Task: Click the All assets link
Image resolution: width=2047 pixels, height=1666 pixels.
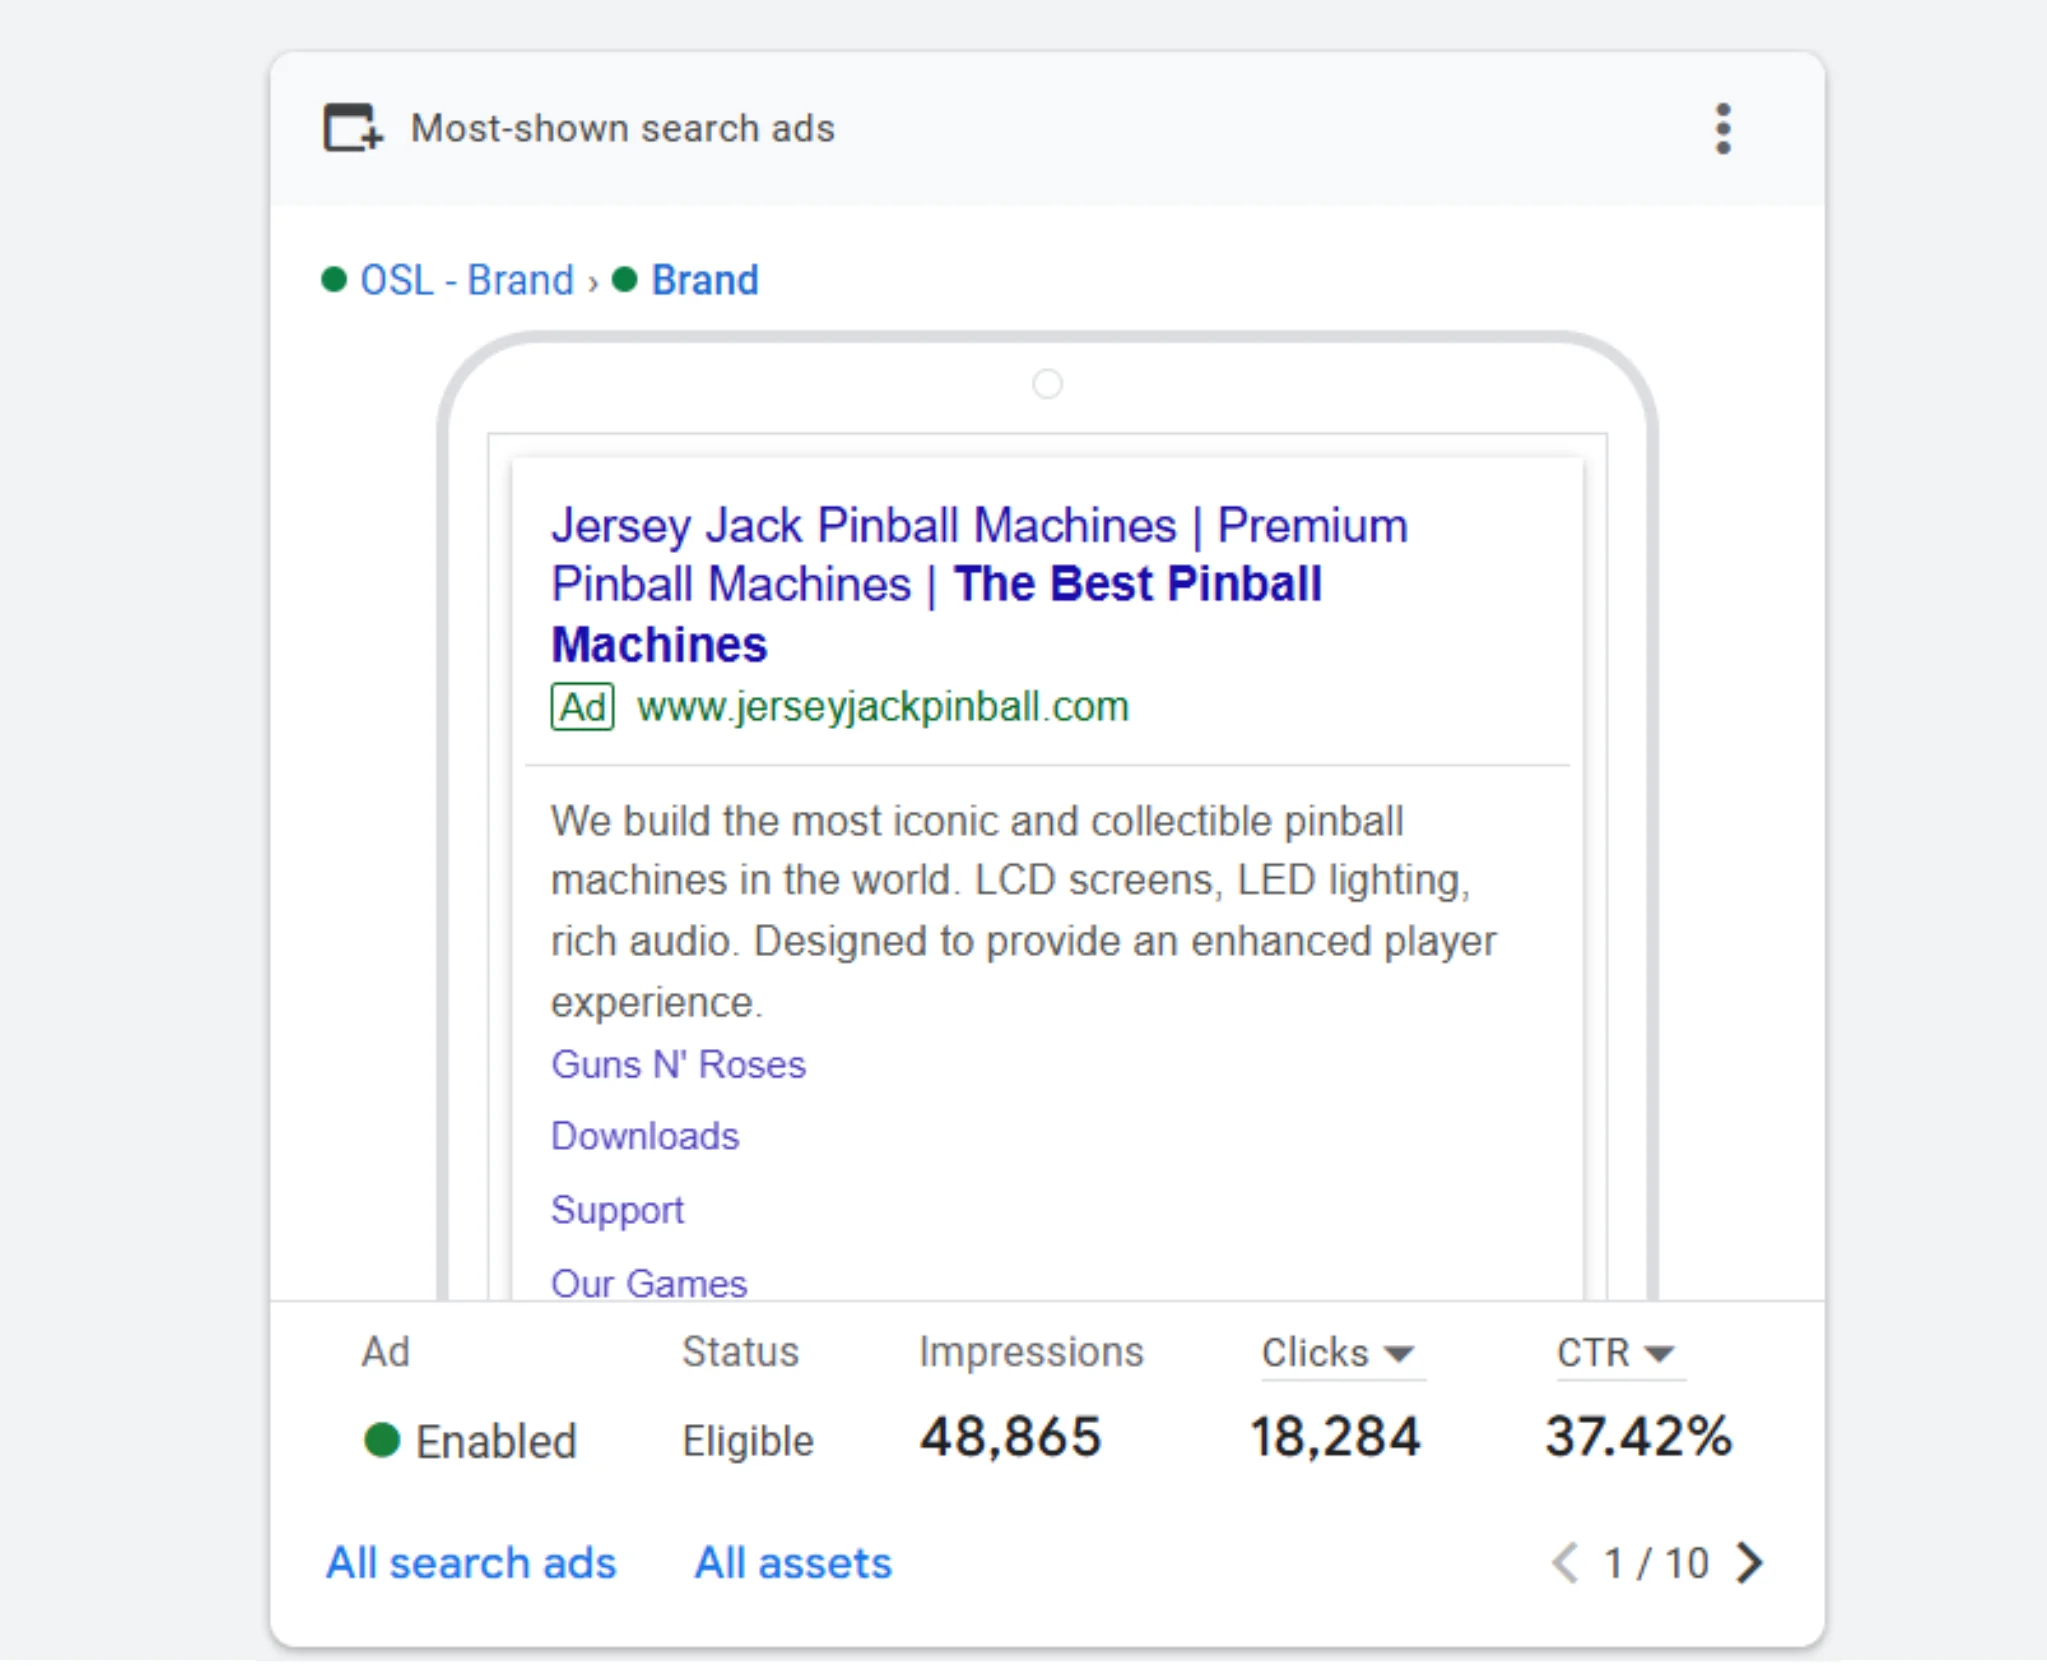Action: click(x=792, y=1563)
